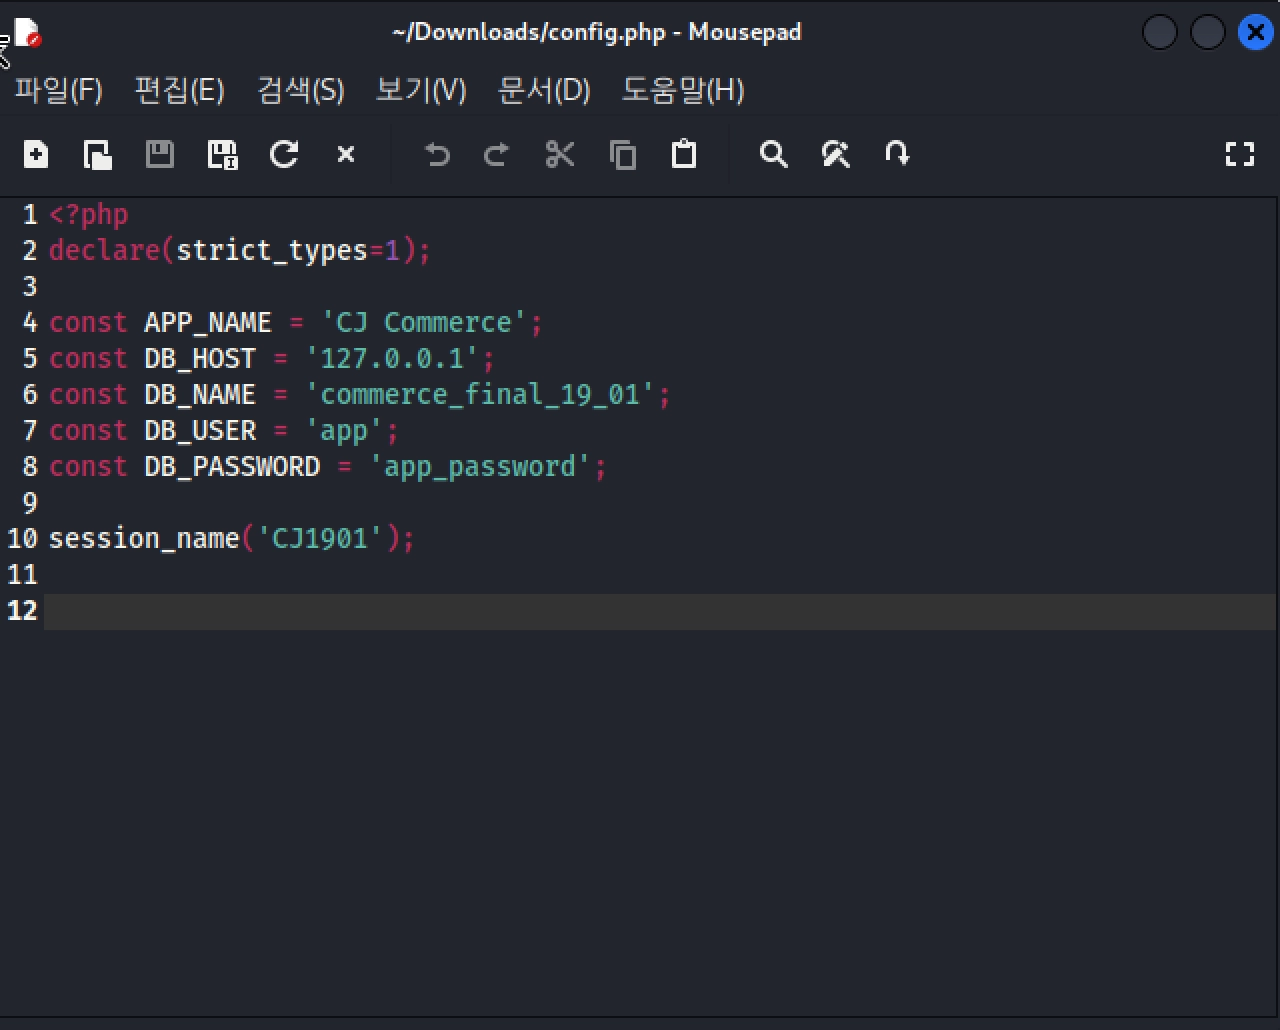Click the Mousepad app icon in the title bar
Image resolution: width=1280 pixels, height=1030 pixels.
click(x=29, y=33)
